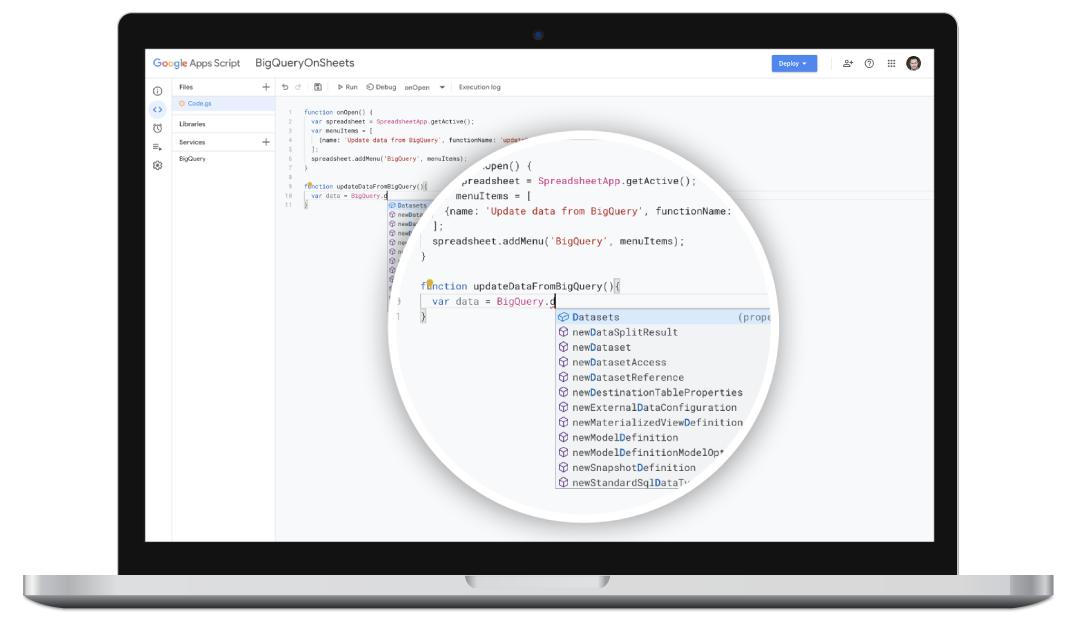The height and width of the screenshot is (624, 1077).
Task: Redo the edit in toolbar
Action: [x=298, y=87]
